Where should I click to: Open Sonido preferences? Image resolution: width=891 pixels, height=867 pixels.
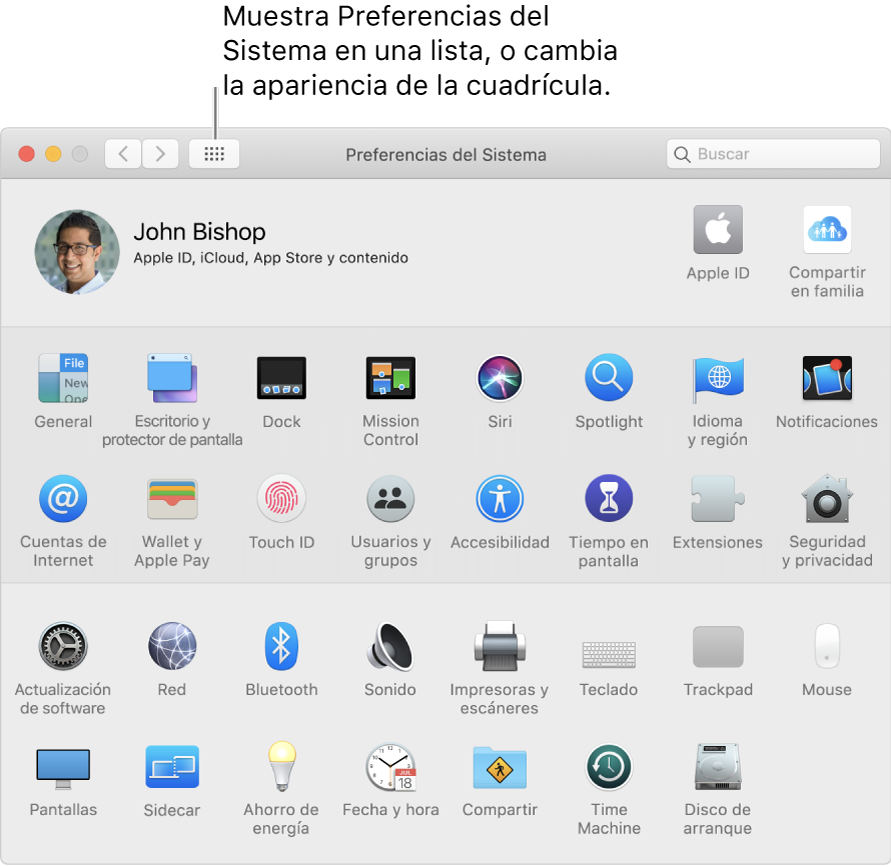click(390, 647)
